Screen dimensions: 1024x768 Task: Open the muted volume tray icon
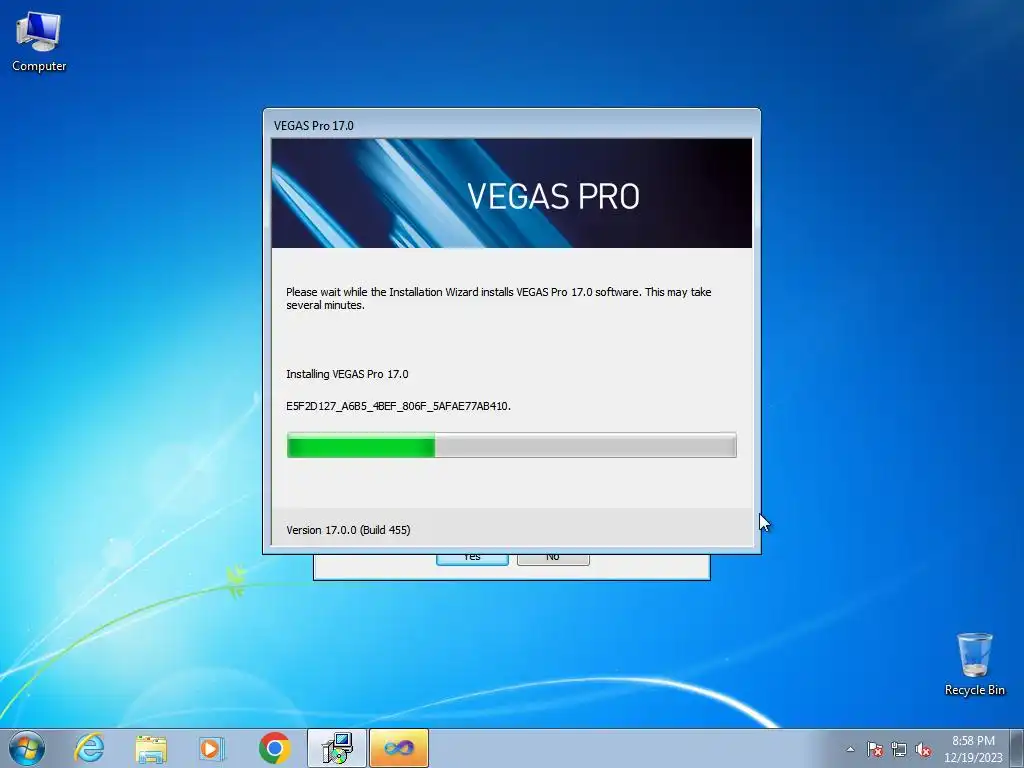tap(923, 749)
